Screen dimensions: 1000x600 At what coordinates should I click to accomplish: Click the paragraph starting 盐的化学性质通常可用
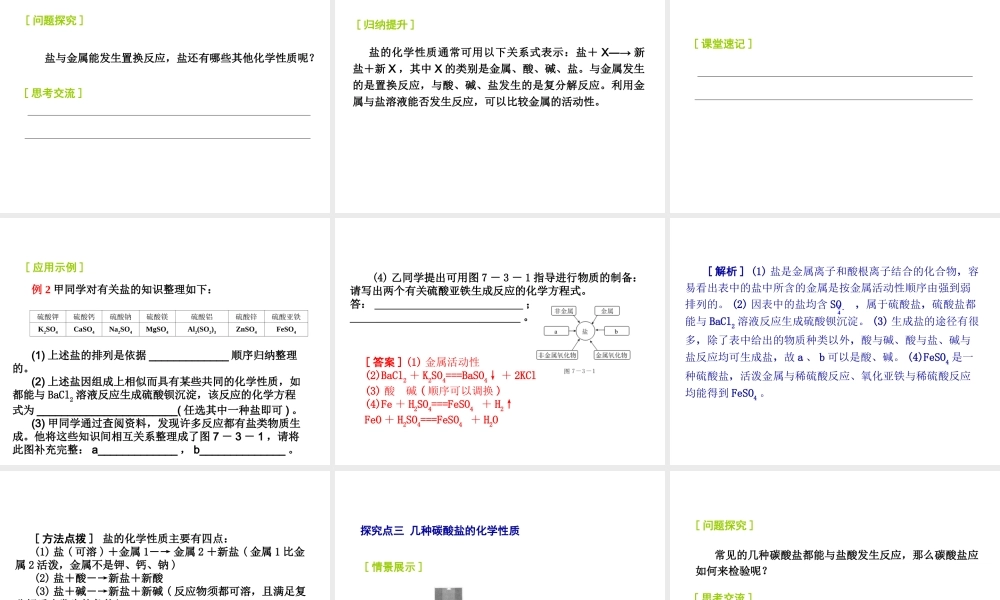(499, 77)
